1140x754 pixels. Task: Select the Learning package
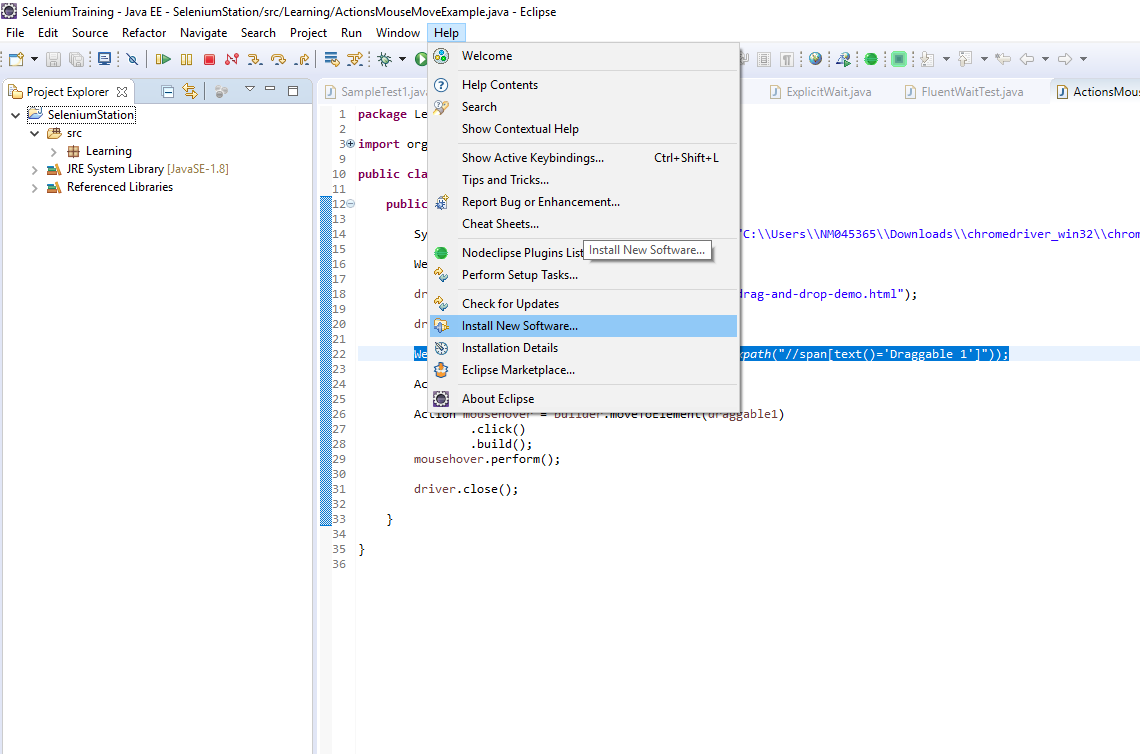point(108,151)
